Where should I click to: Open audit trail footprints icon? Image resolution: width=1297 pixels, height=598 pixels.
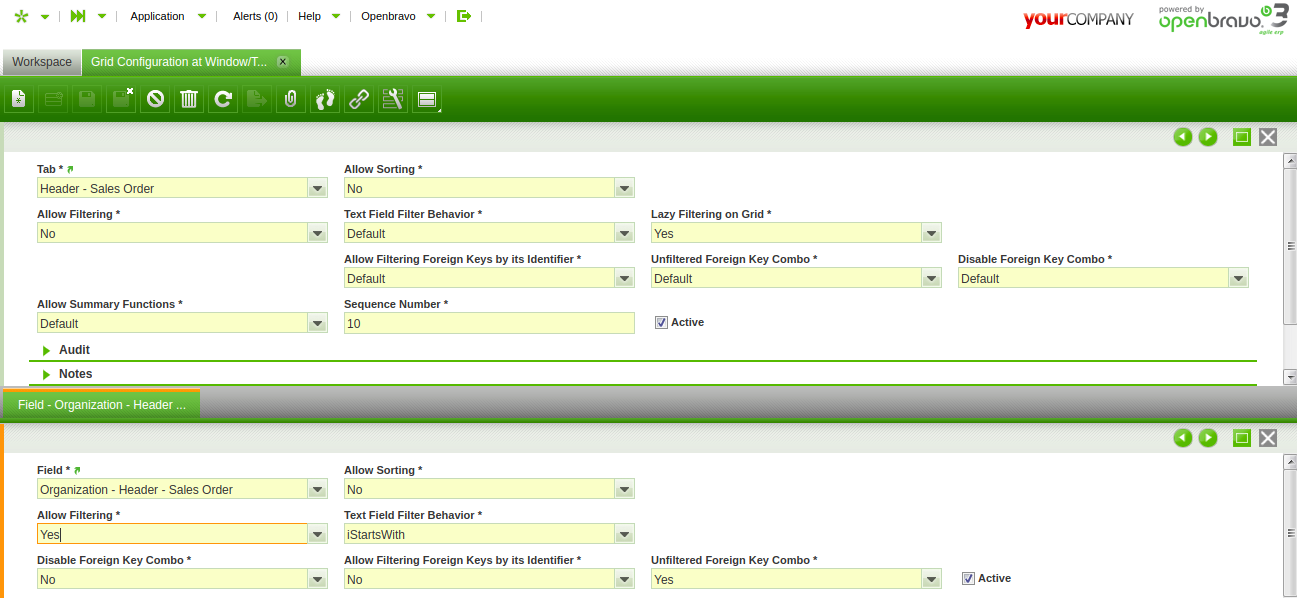325,99
